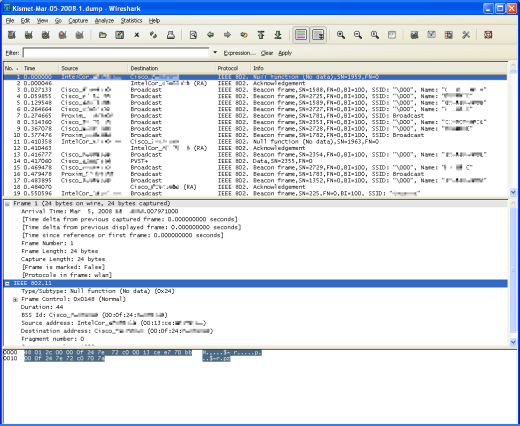Viewport: 520px width, 426px height.
Task: Open the Analyze menu
Action: click(x=104, y=21)
